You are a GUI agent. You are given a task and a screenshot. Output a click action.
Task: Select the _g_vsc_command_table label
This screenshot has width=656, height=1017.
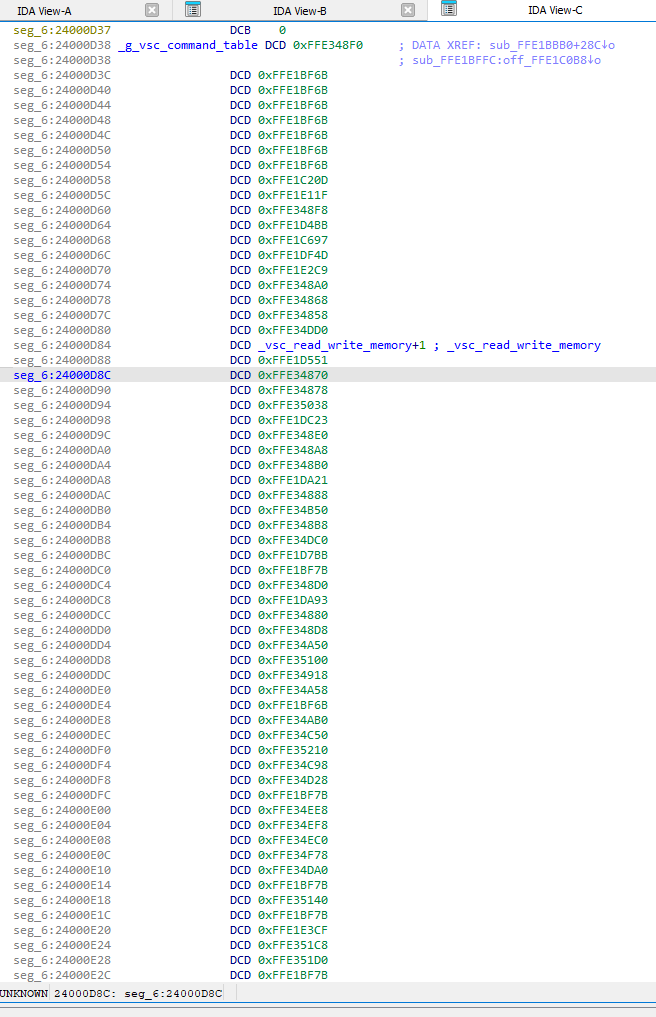click(x=188, y=45)
